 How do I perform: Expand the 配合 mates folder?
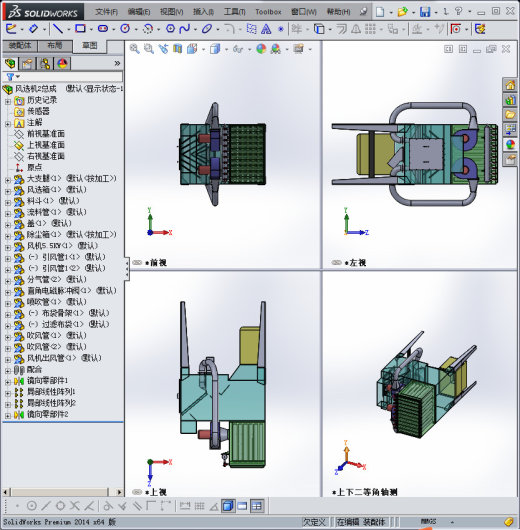[x=7, y=370]
